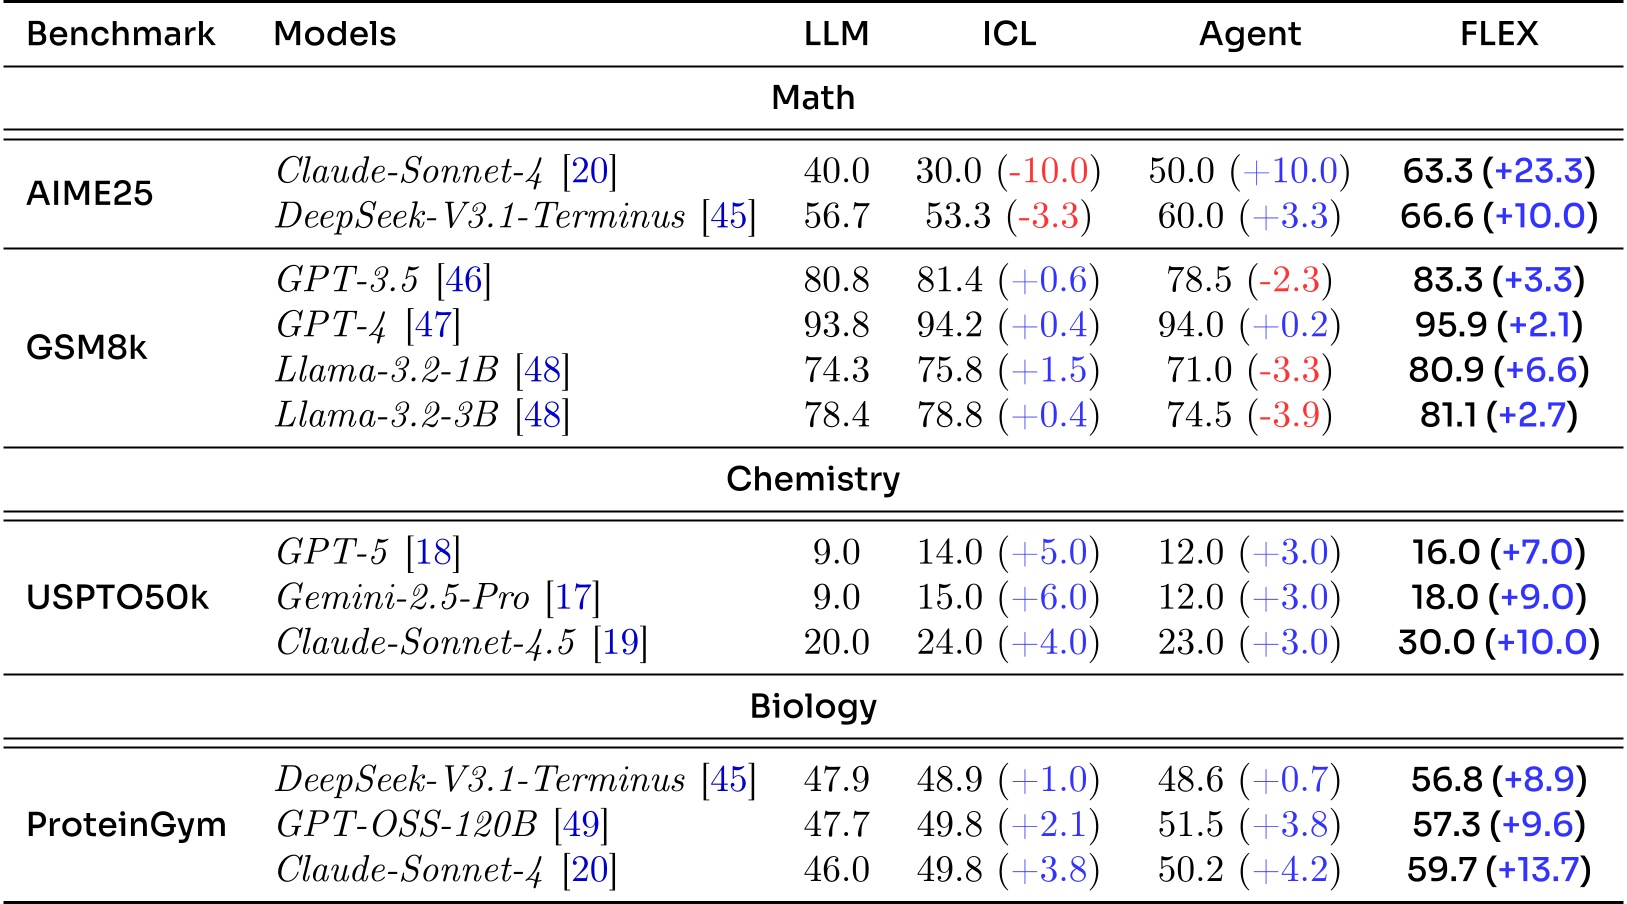This screenshot has height=904, width=1627.
Task: Click the Chemistry section heading
Action: 813,479
